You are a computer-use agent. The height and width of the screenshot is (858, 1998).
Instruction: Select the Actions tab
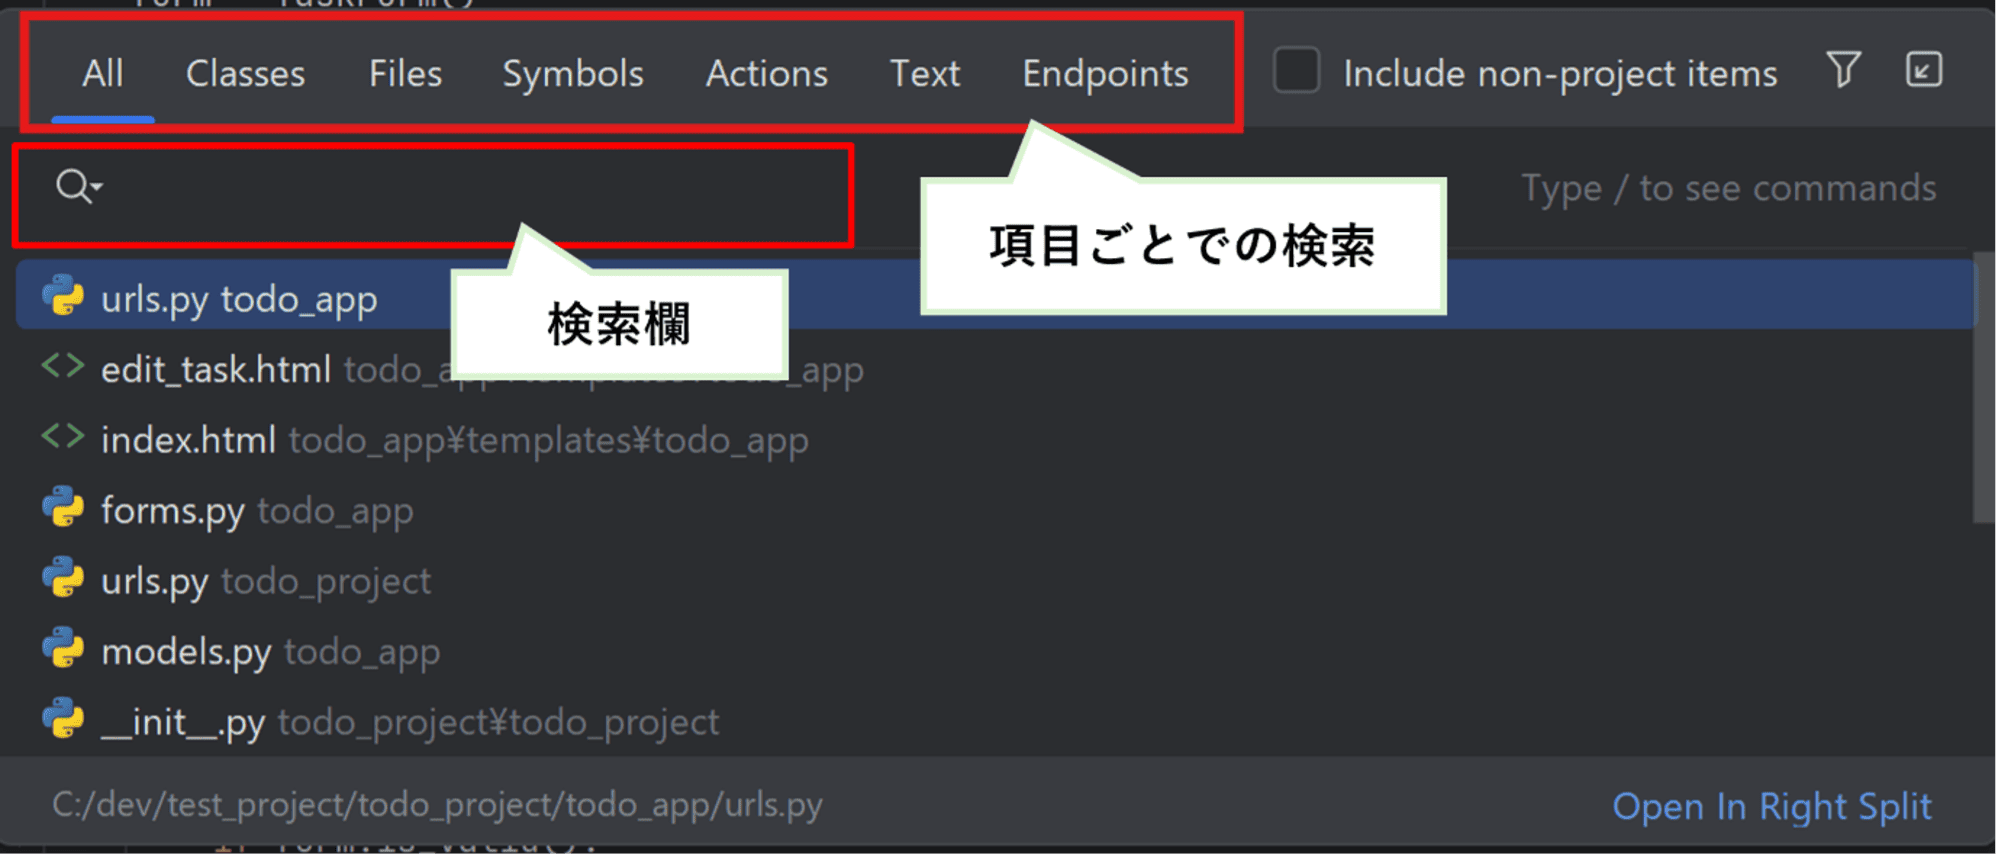tap(767, 73)
